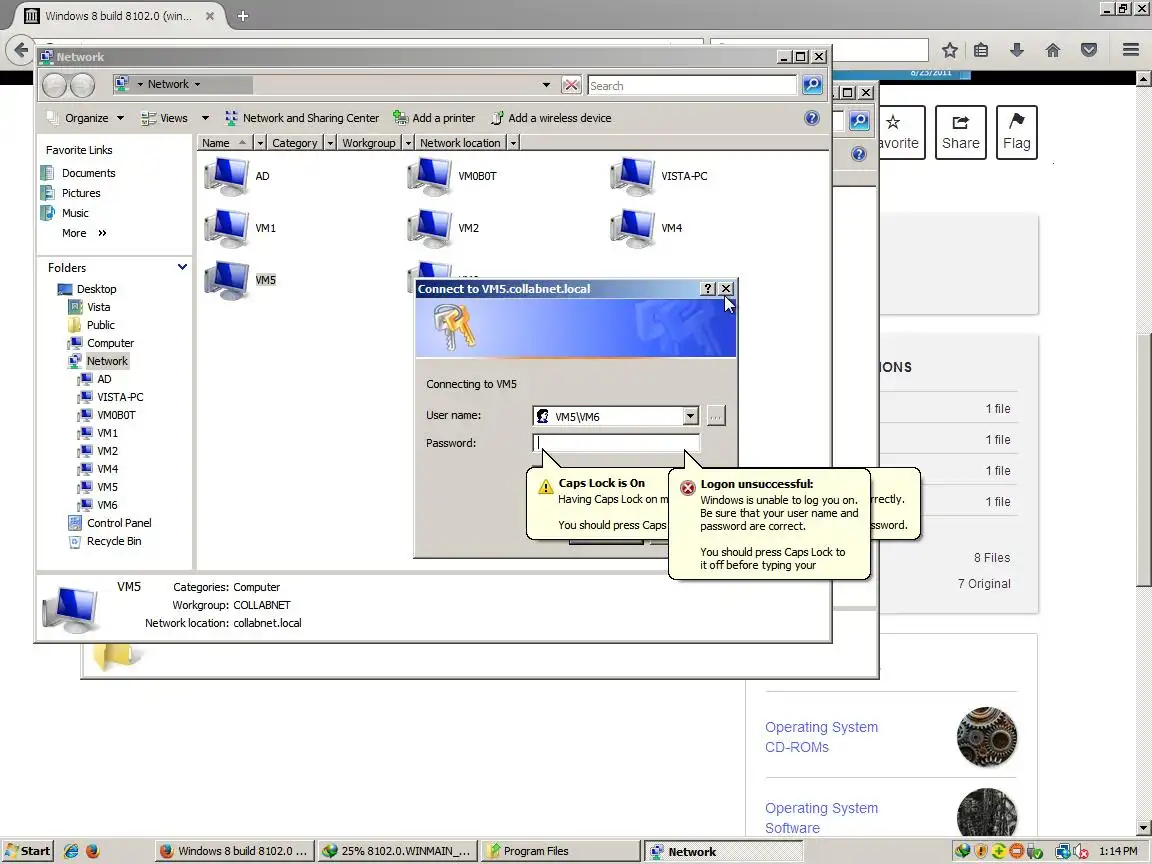Expand the Category column filter arrow
Image resolution: width=1152 pixels, height=864 pixels.
point(331,143)
